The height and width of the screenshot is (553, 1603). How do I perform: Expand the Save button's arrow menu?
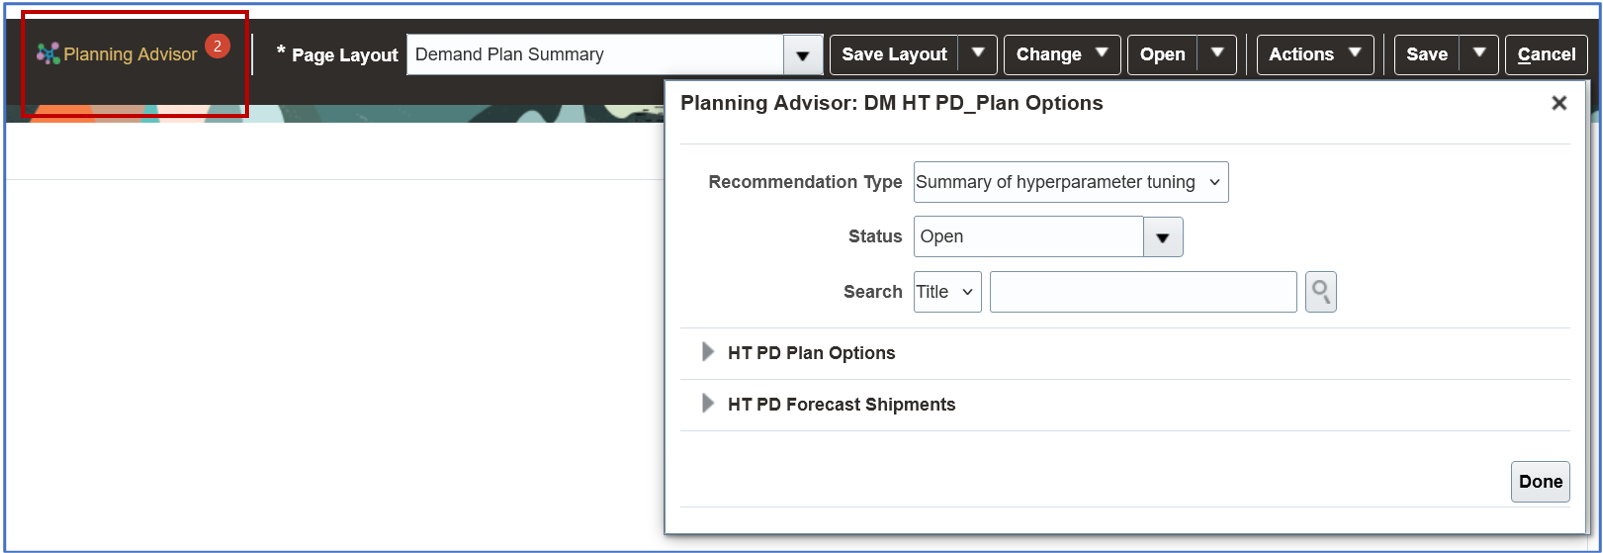pos(1479,54)
